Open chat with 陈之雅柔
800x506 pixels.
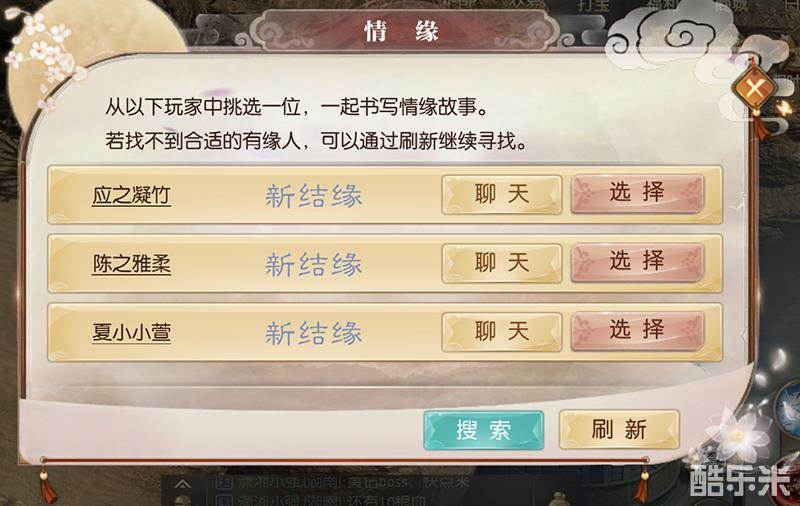502,264
